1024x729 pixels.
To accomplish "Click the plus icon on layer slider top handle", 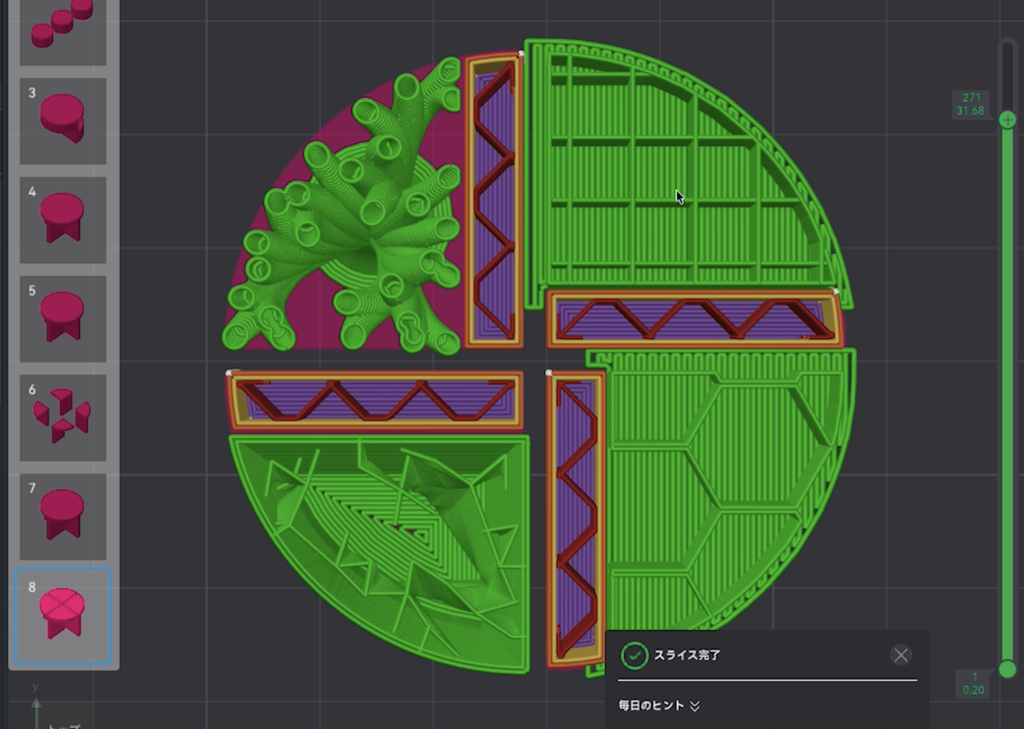I will pos(1008,120).
